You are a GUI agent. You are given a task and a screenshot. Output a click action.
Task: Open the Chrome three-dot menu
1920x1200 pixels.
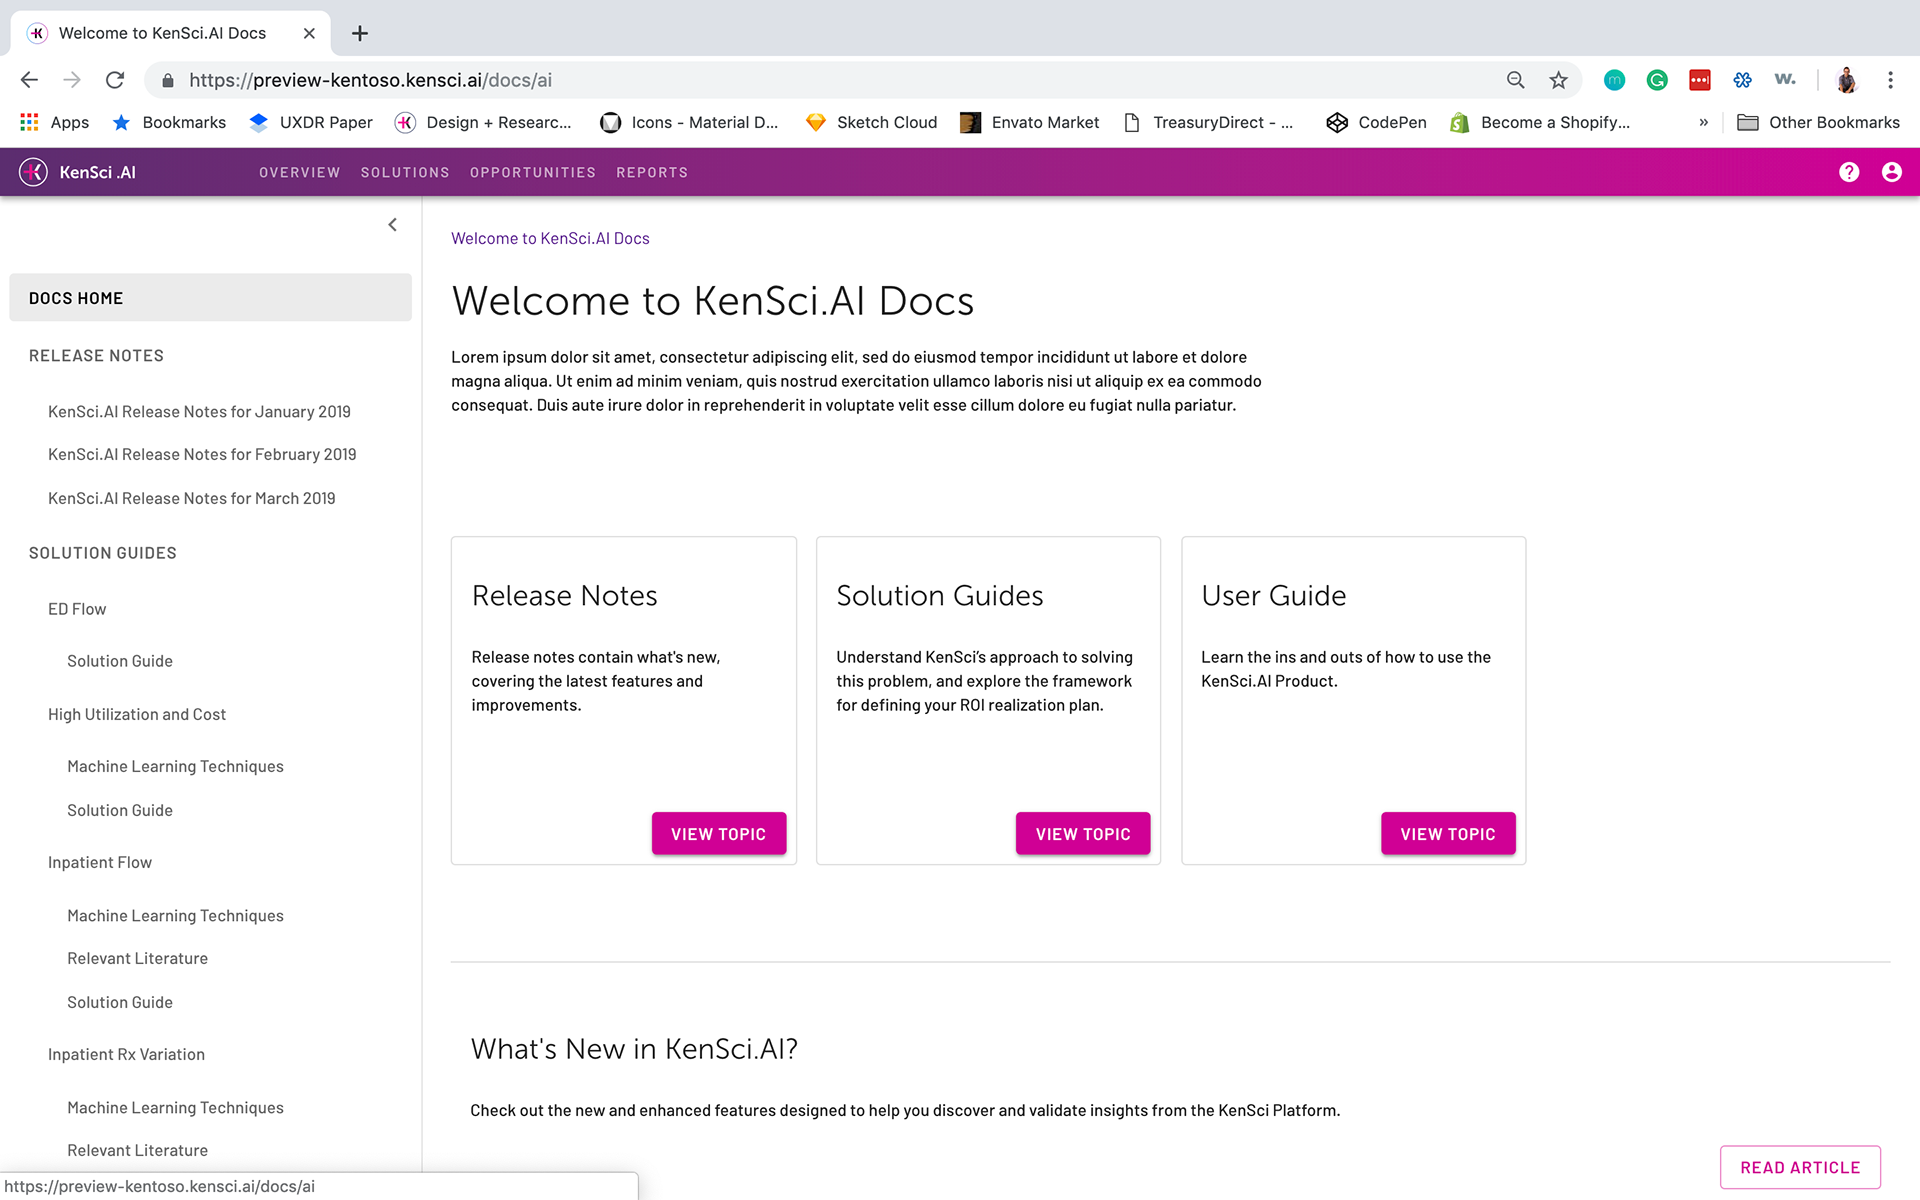[x=1890, y=80]
